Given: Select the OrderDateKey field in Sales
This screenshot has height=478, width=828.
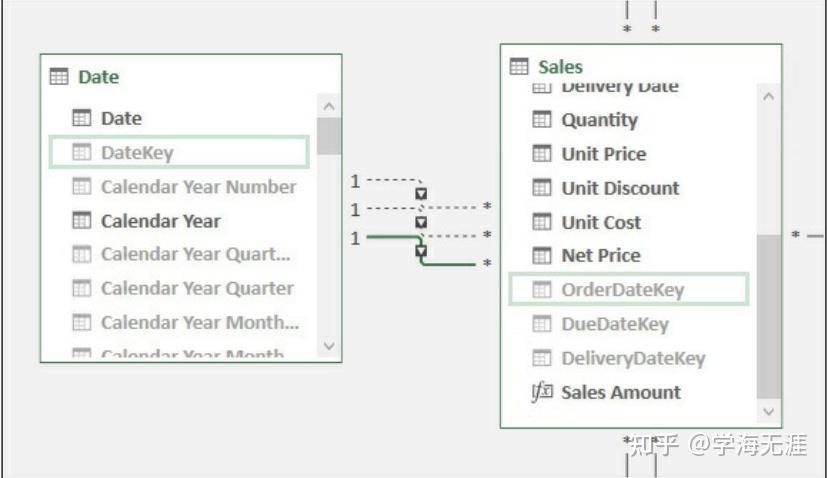Looking at the screenshot, I should pos(629,289).
